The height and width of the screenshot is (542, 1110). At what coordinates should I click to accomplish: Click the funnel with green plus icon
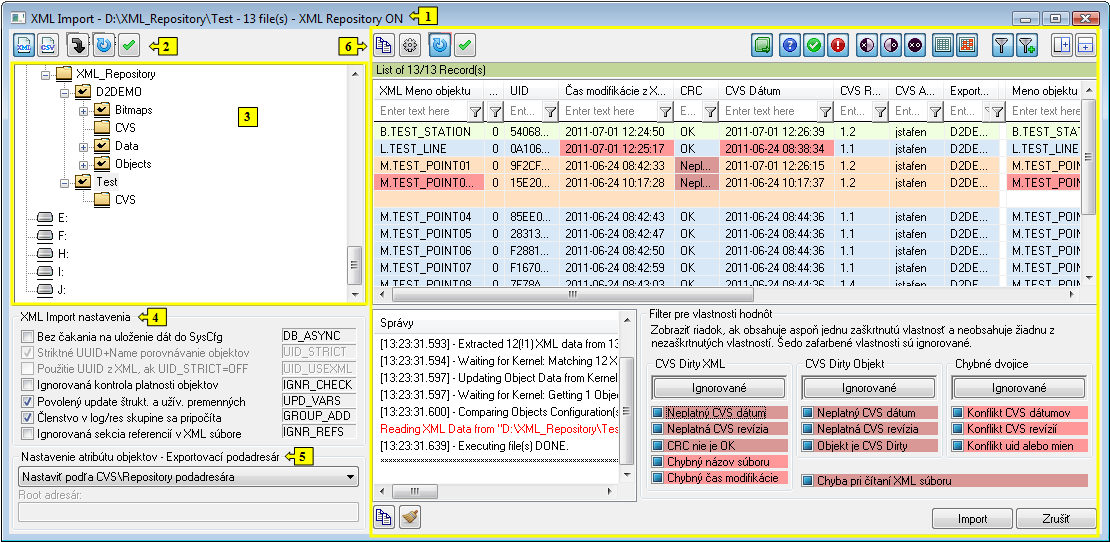tap(1026, 45)
